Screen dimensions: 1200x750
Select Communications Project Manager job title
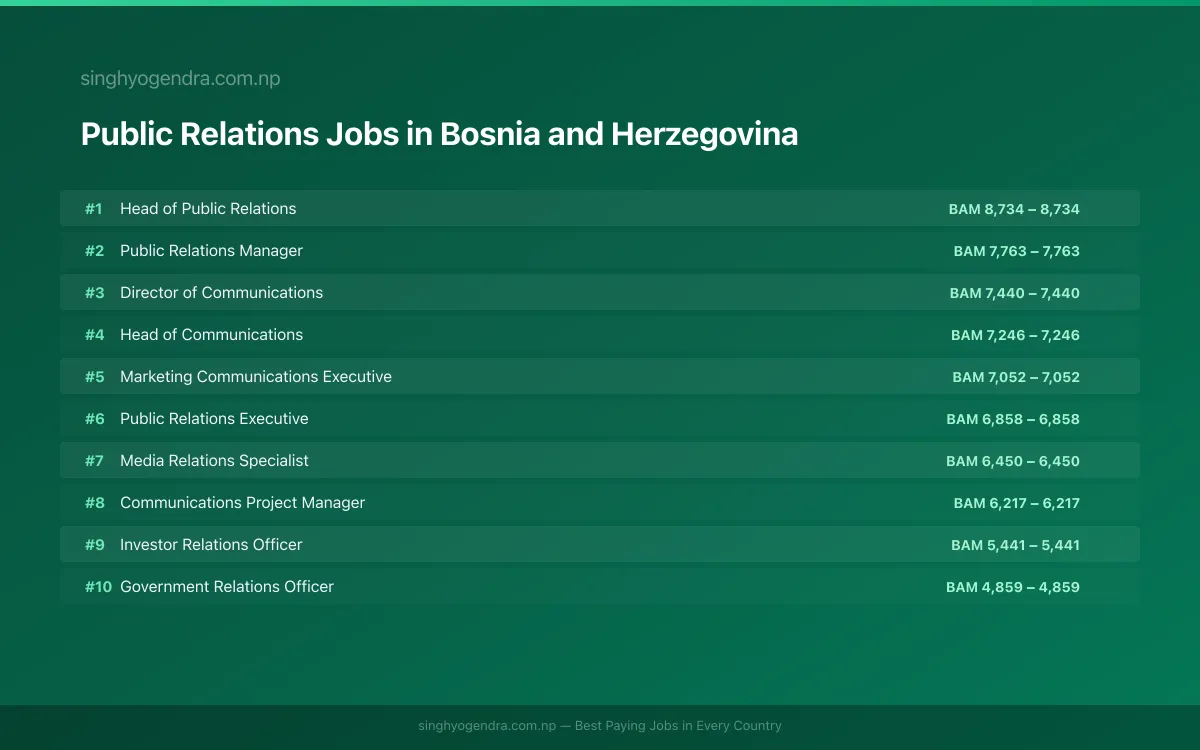pos(243,503)
